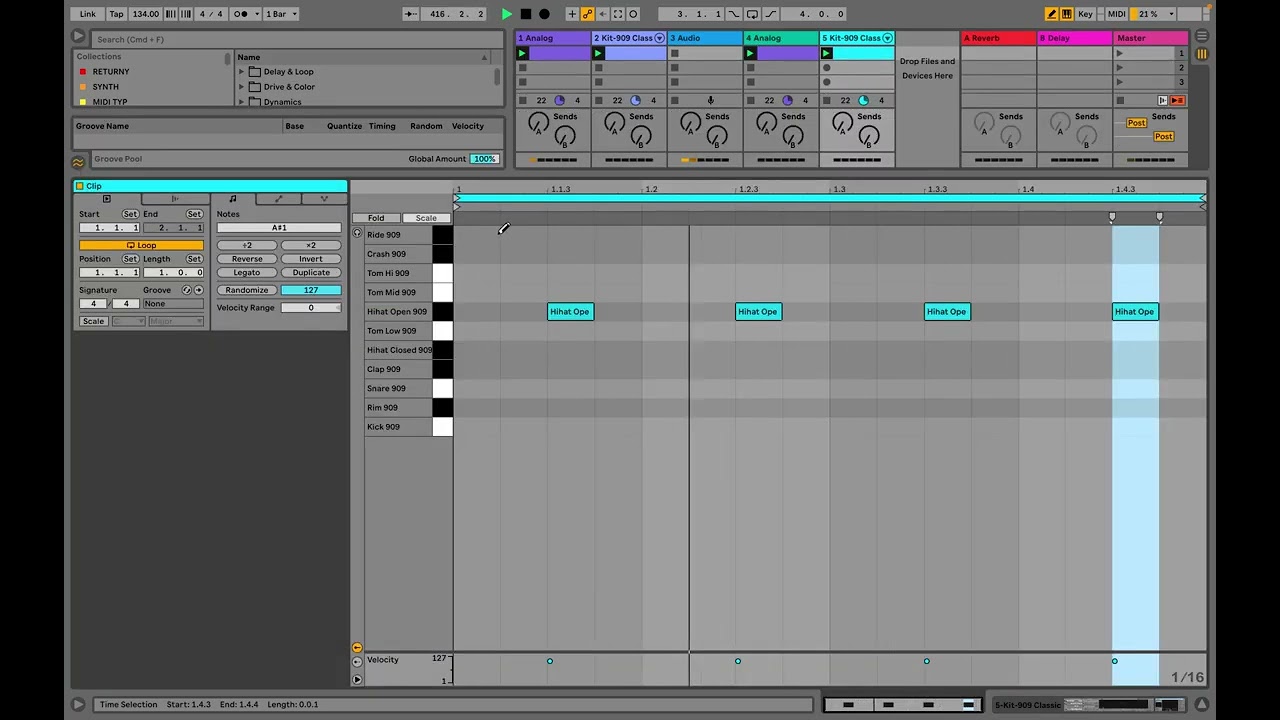
Task: Arm the round Record button
Action: click(544, 14)
